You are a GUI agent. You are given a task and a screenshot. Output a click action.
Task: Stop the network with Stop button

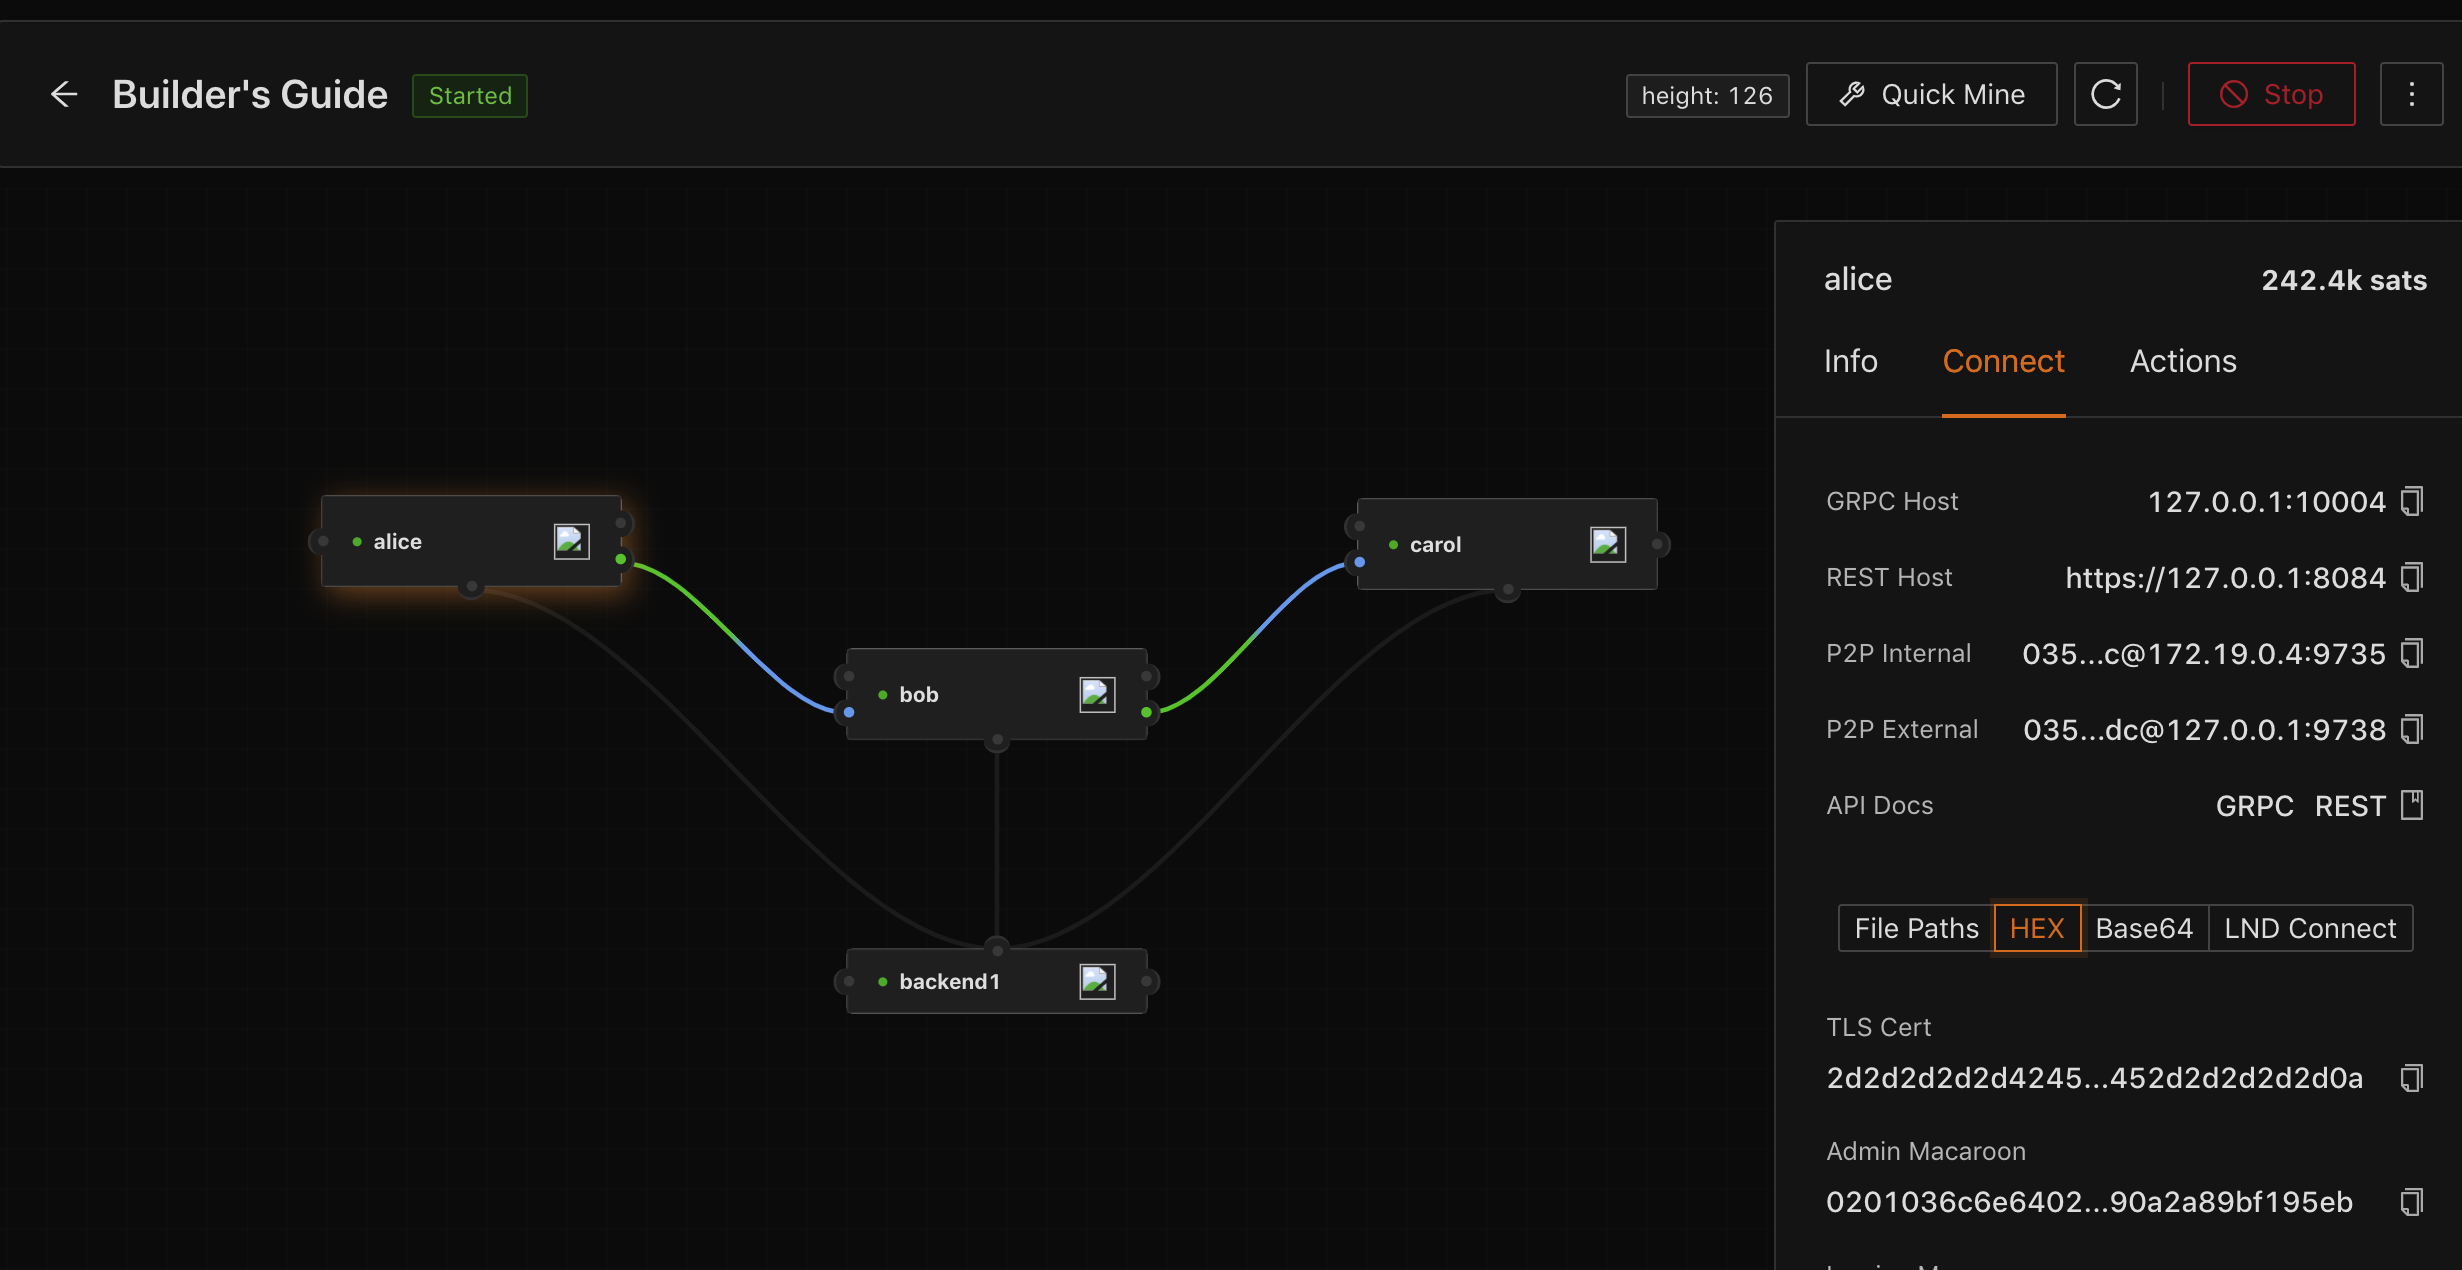click(x=2270, y=94)
